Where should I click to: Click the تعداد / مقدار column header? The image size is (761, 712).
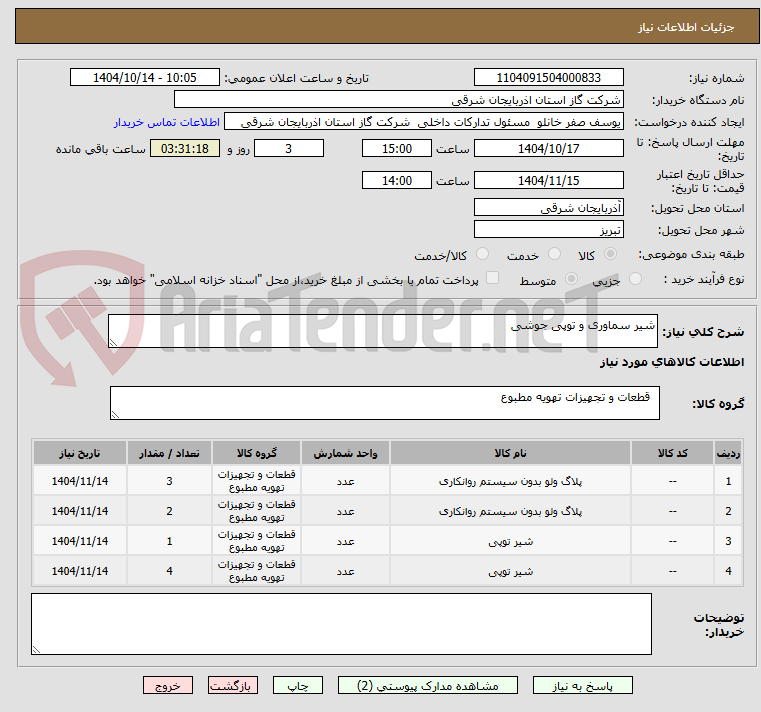pyautogui.click(x=169, y=453)
